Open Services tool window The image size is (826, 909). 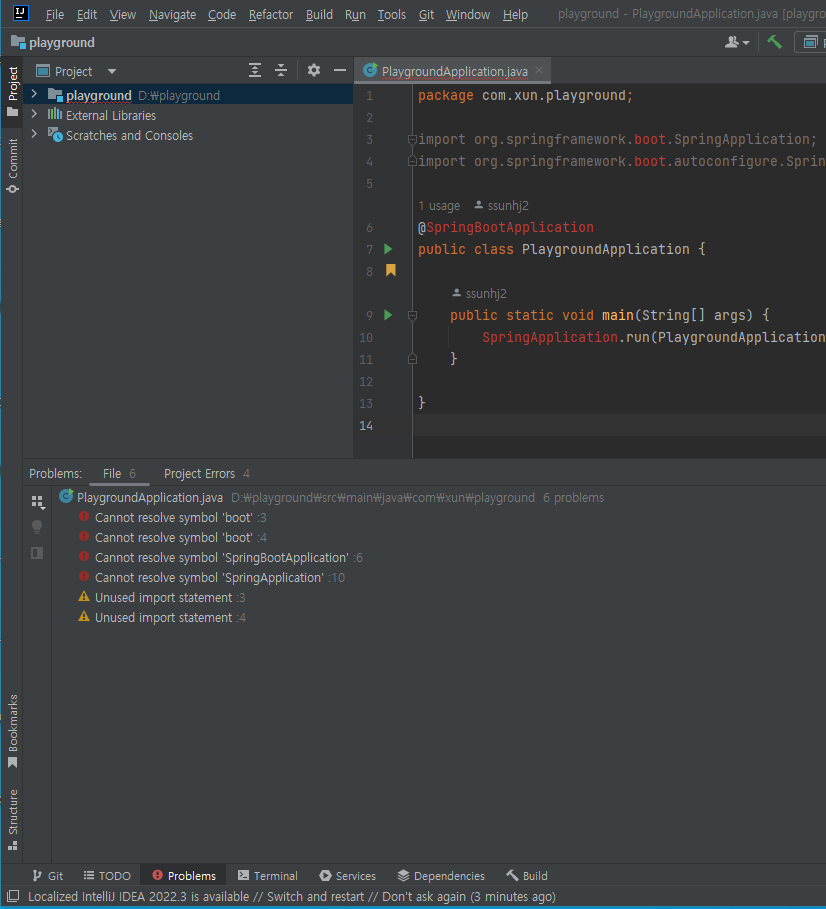click(348, 875)
